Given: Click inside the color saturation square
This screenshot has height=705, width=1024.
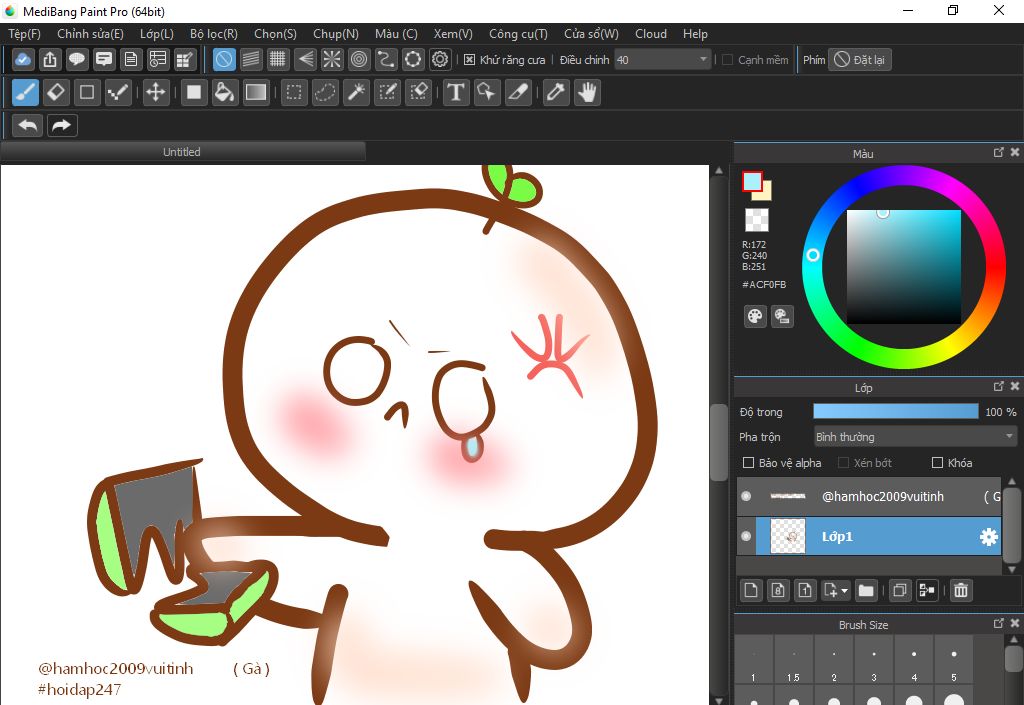Looking at the screenshot, I should pyautogui.click(x=904, y=266).
